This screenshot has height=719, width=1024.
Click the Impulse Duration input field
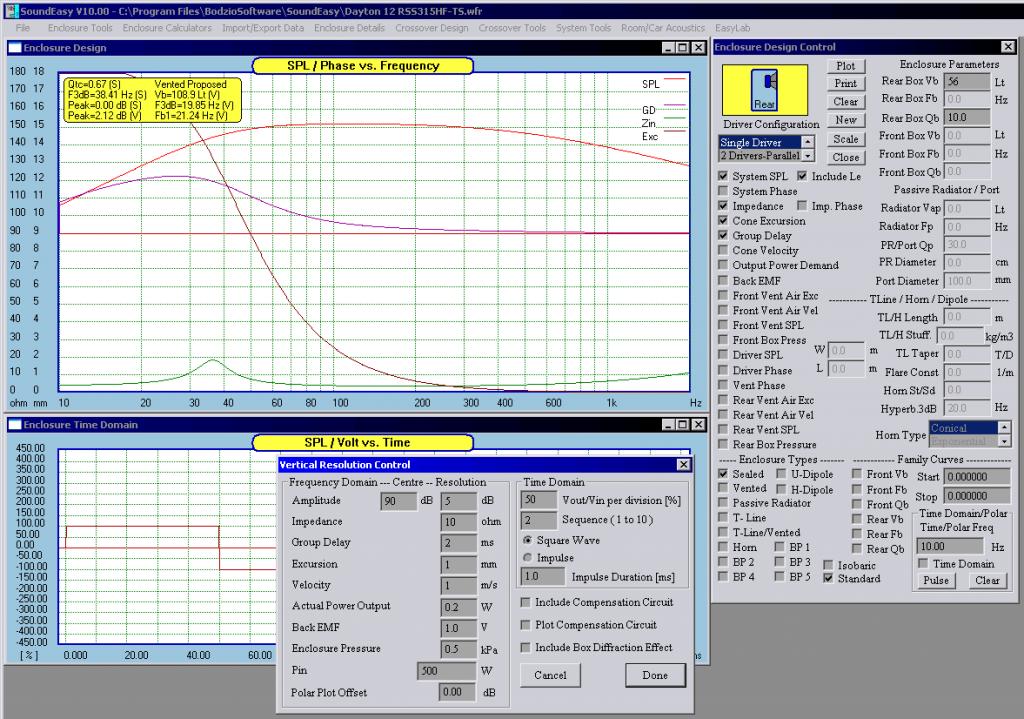[x=543, y=577]
